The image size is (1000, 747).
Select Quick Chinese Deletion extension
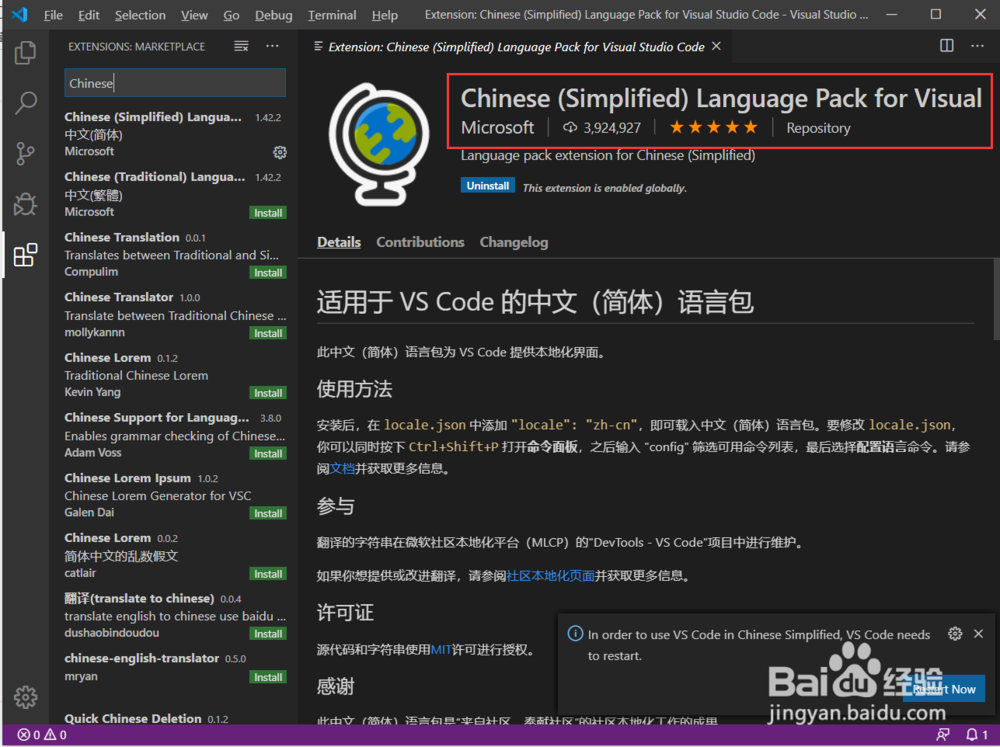(175, 718)
